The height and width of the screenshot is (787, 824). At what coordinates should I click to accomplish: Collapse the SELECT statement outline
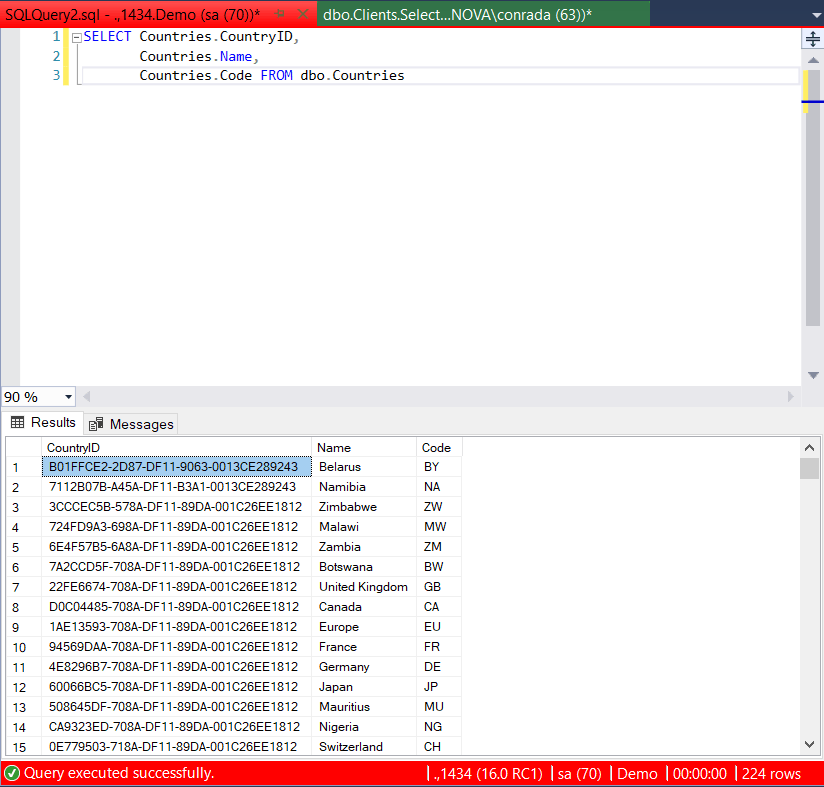pos(76,37)
